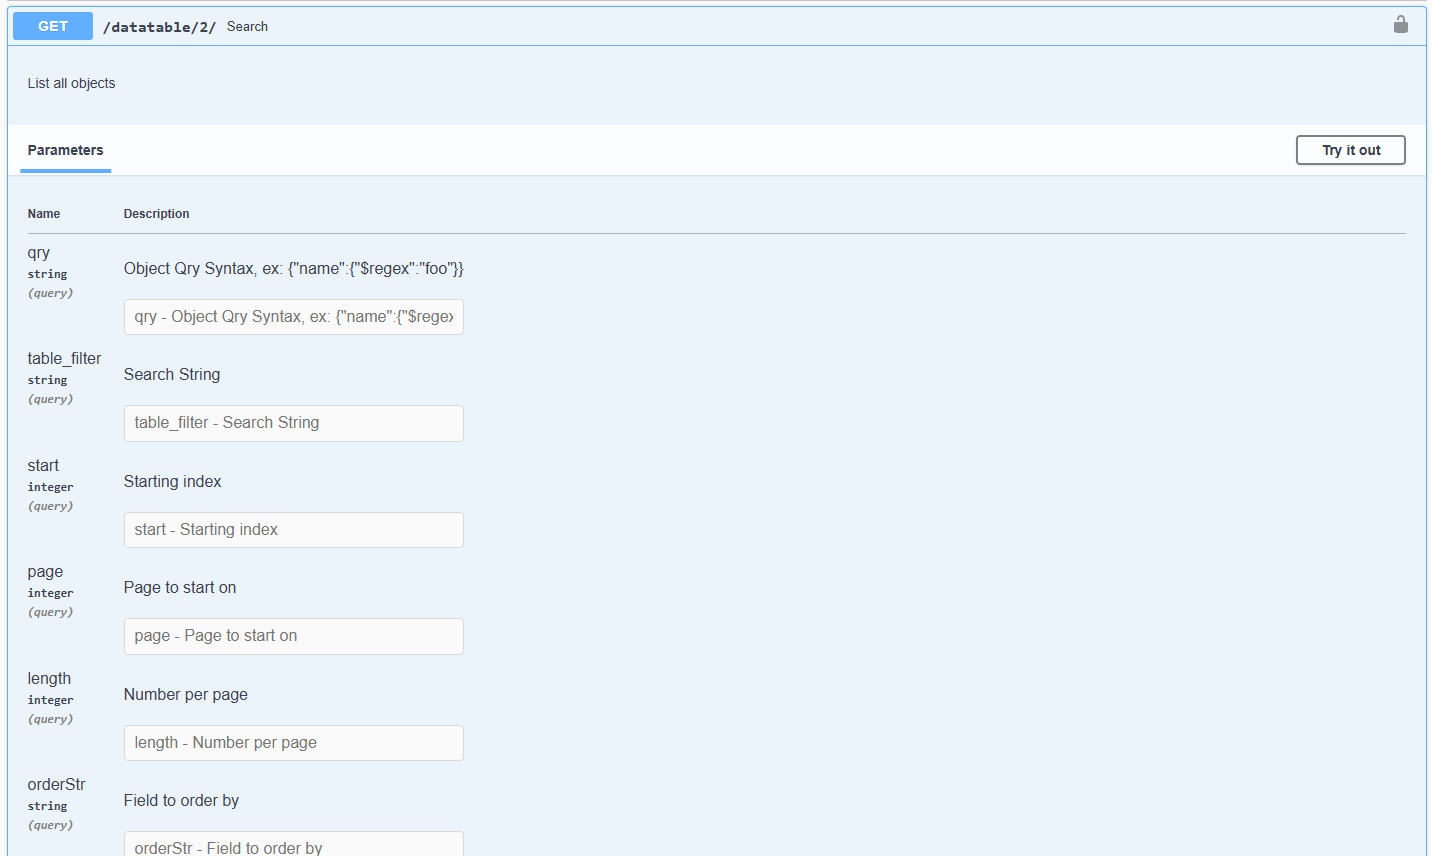Open the /datatable/2/ endpoint path link
This screenshot has width=1432, height=856.
(159, 27)
